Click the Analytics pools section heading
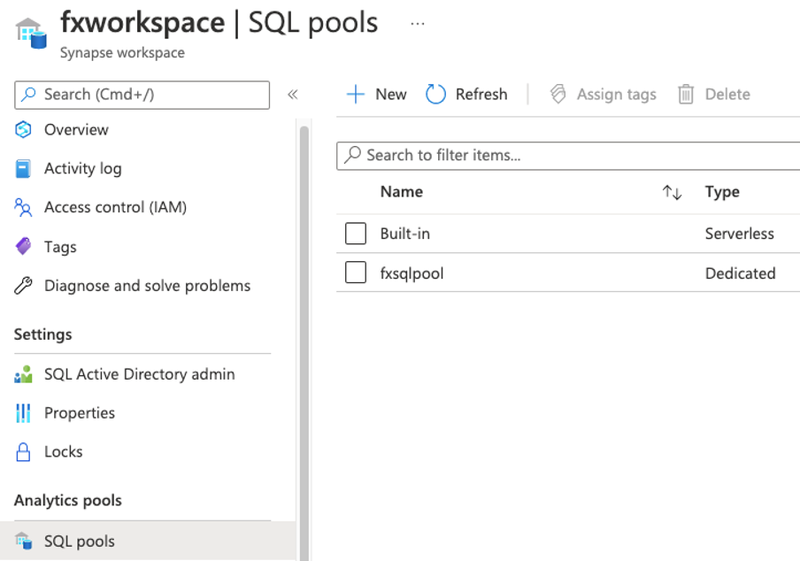The height and width of the screenshot is (561, 800). point(68,500)
